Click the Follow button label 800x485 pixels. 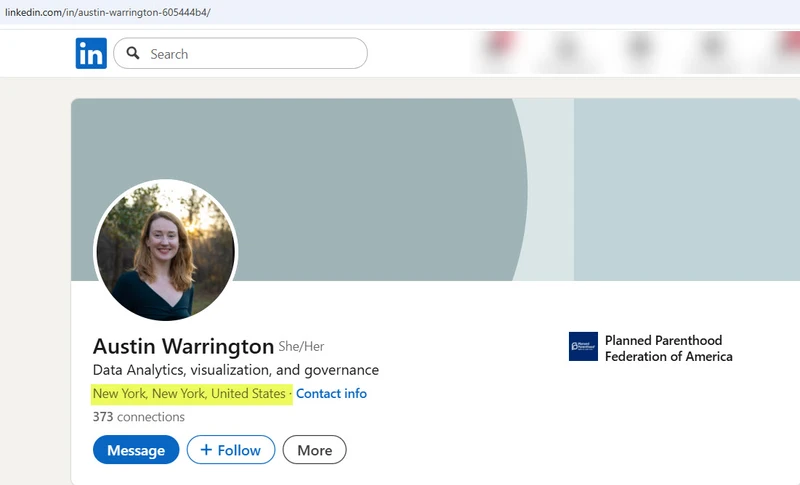click(x=239, y=450)
